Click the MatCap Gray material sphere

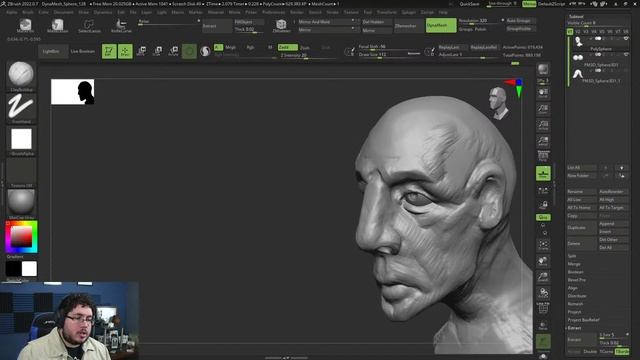point(21,202)
